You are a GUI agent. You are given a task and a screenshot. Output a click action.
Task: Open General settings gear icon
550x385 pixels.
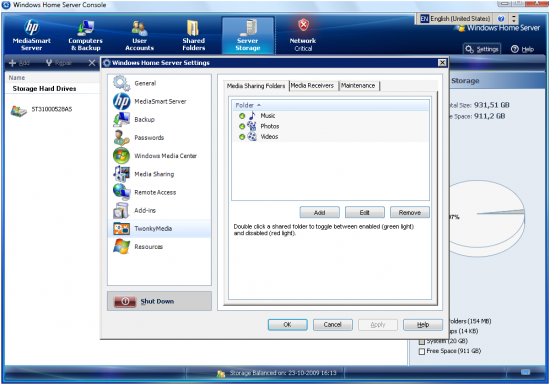[121, 83]
